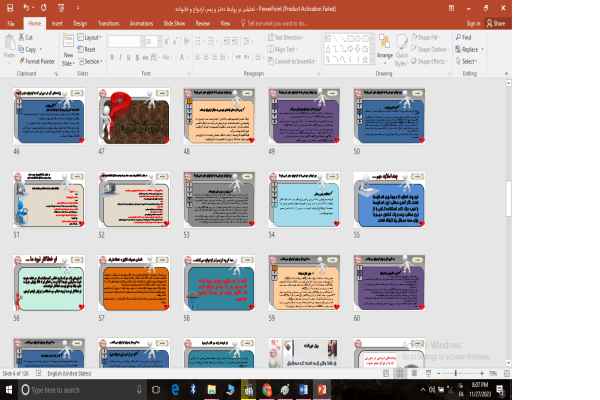Open the Arrange tool
The width and height of the screenshot is (600, 400).
point(384,50)
